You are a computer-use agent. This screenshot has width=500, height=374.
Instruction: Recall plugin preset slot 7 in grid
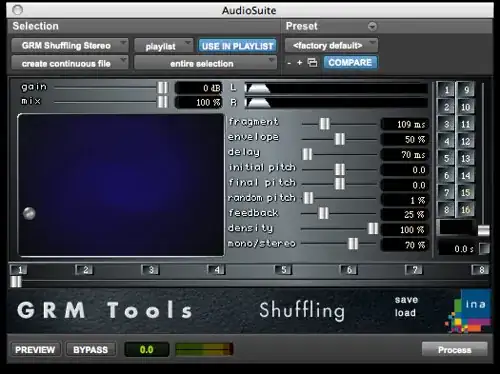click(446, 192)
